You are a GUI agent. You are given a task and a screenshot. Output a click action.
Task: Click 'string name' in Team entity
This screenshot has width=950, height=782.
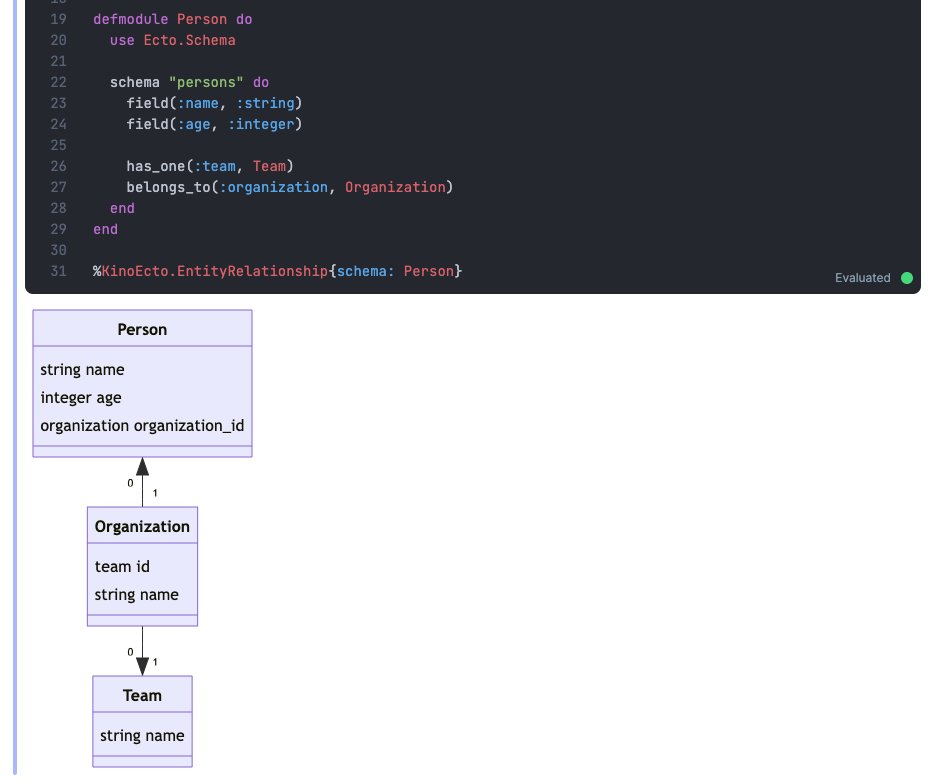[x=142, y=735]
